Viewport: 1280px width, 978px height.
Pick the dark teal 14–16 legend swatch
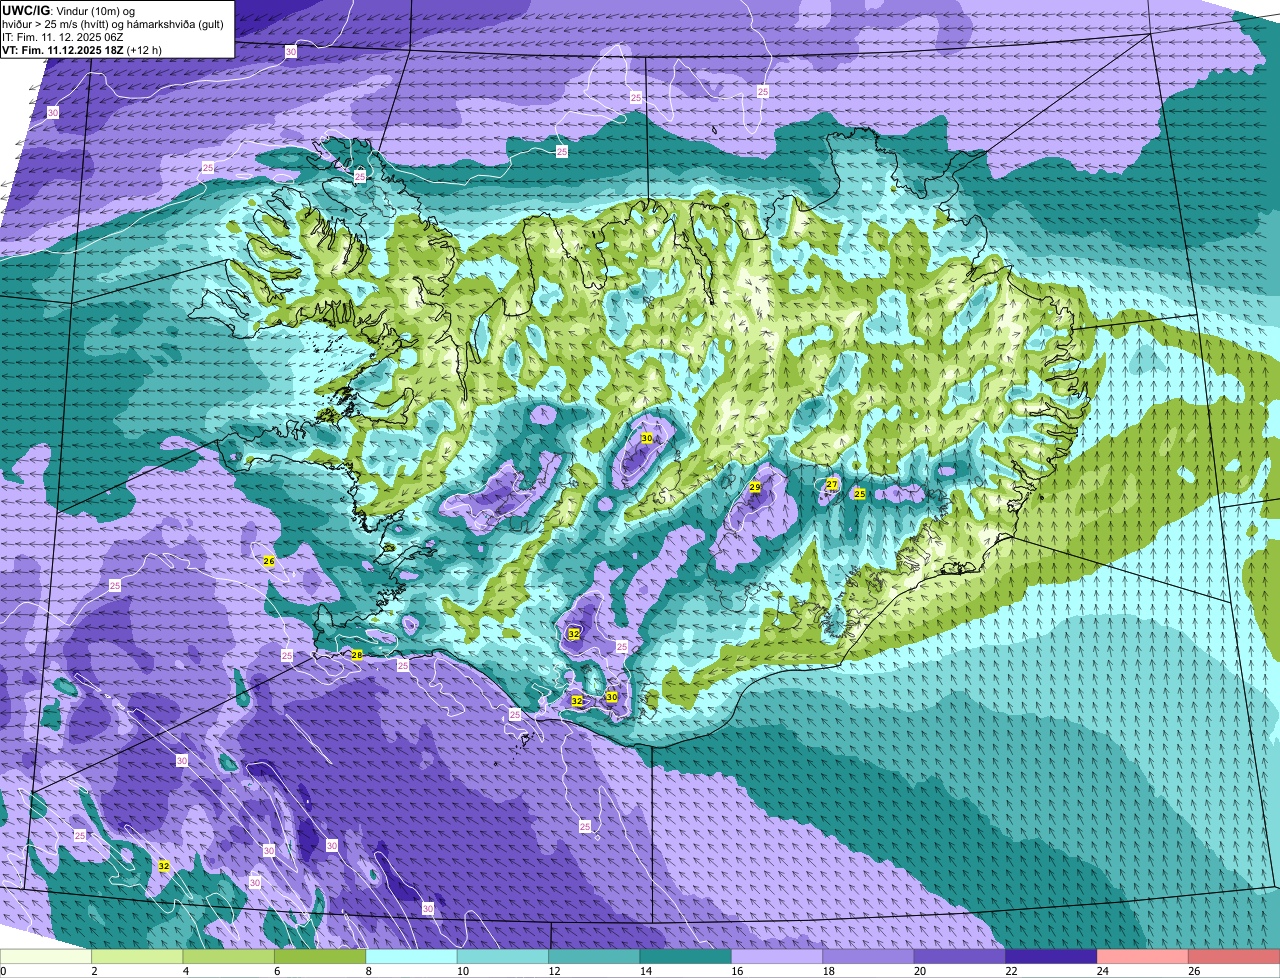pos(686,956)
